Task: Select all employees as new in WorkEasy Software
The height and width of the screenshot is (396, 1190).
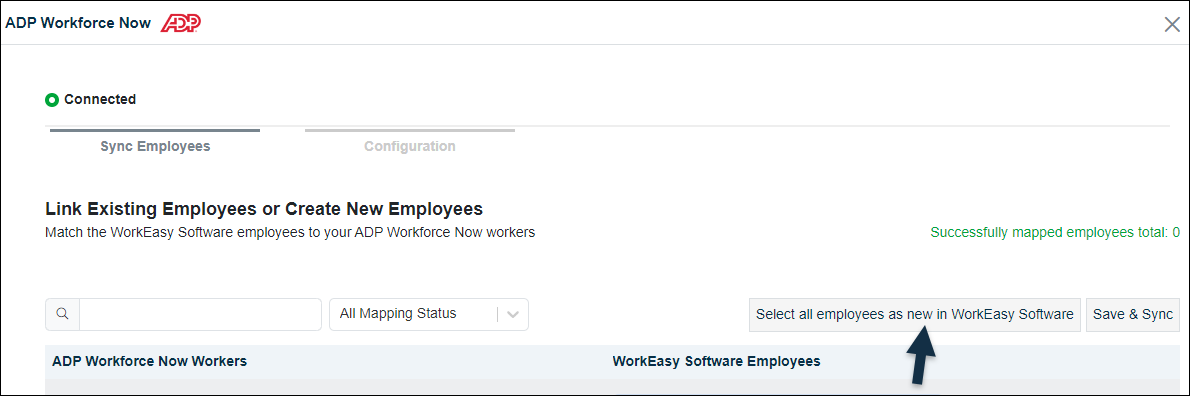Action: (x=915, y=314)
